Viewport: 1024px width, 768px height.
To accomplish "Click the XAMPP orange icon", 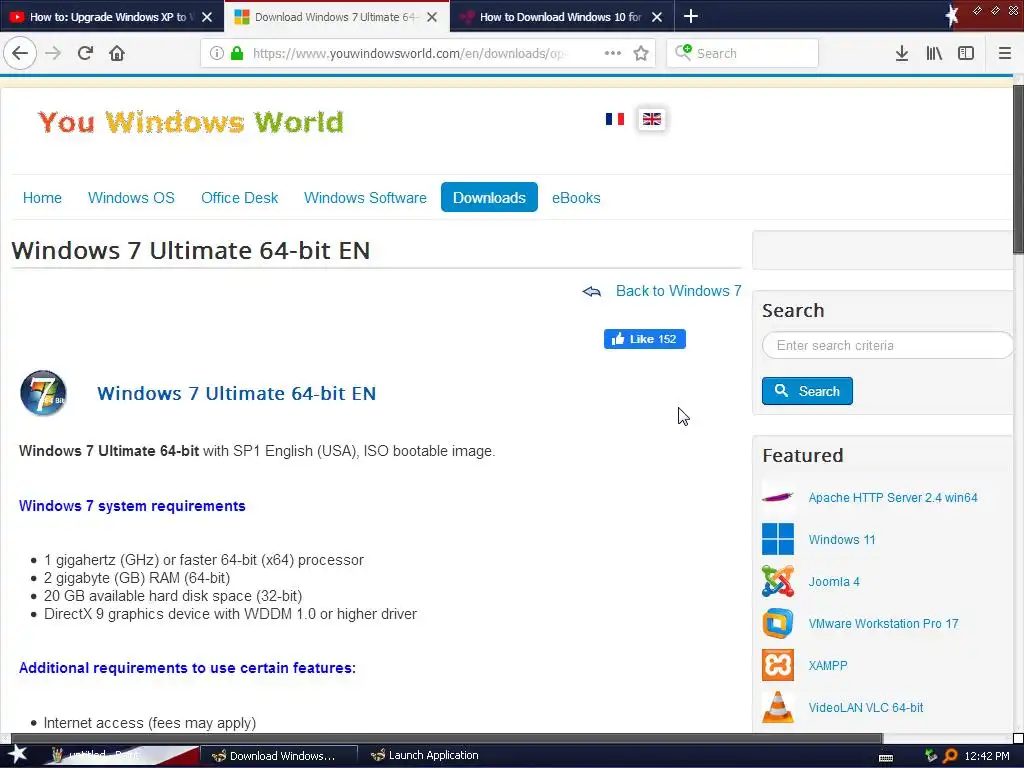I will click(778, 665).
